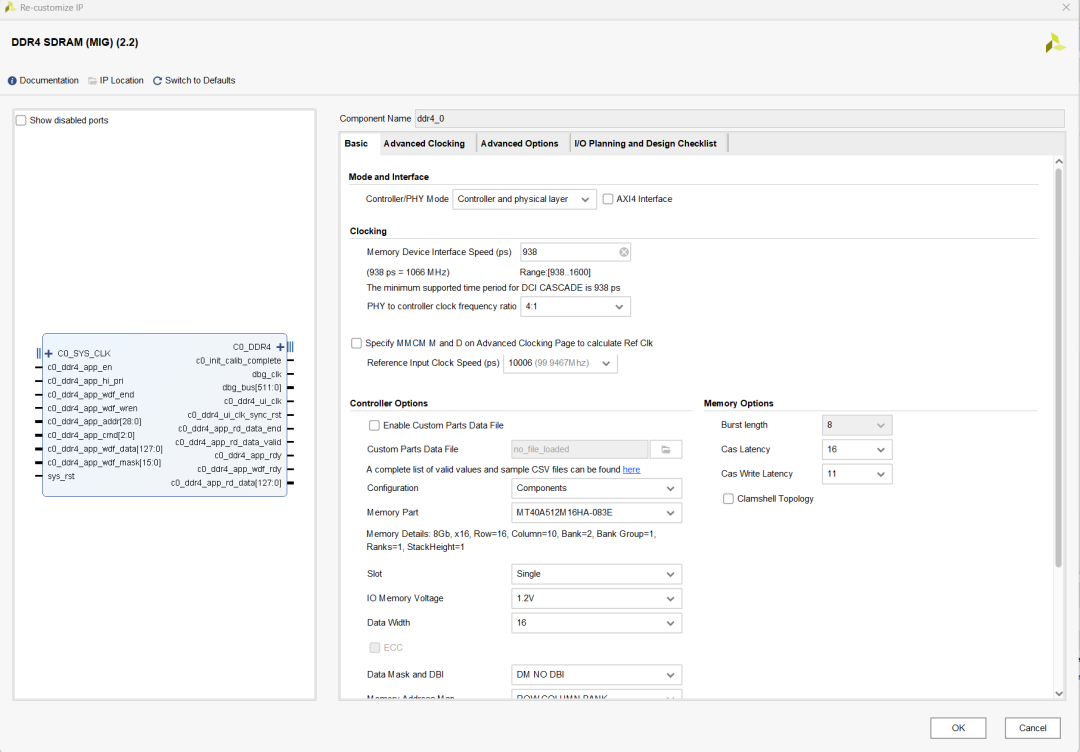The width and height of the screenshot is (1080, 752).
Task: Open the Data Width dropdown
Action: [596, 623]
